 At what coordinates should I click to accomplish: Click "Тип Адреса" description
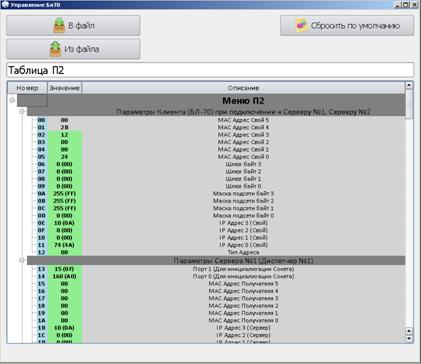pyautogui.click(x=243, y=252)
